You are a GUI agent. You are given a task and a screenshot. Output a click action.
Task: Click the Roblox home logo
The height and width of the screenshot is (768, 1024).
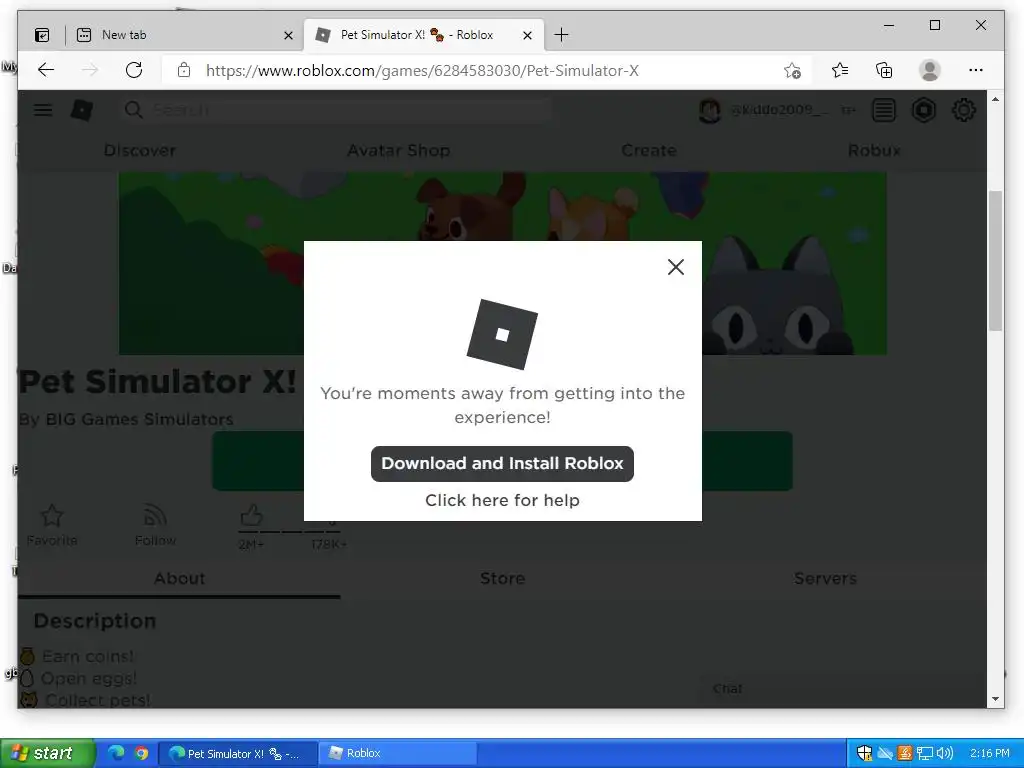82,110
